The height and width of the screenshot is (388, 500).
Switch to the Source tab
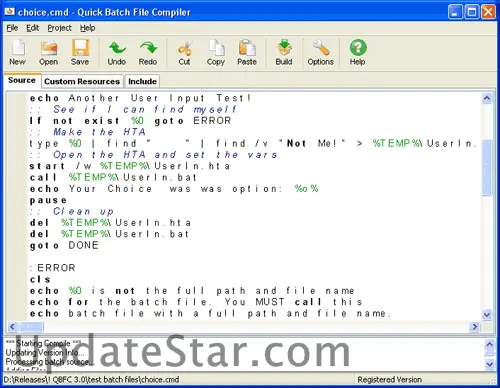22,80
